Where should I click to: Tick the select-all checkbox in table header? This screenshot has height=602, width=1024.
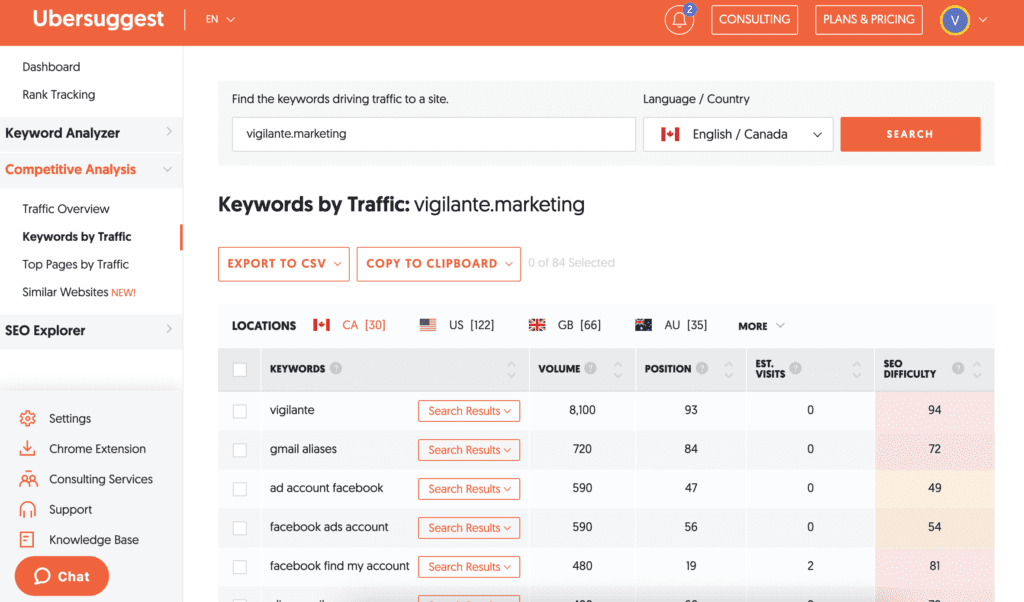click(240, 370)
